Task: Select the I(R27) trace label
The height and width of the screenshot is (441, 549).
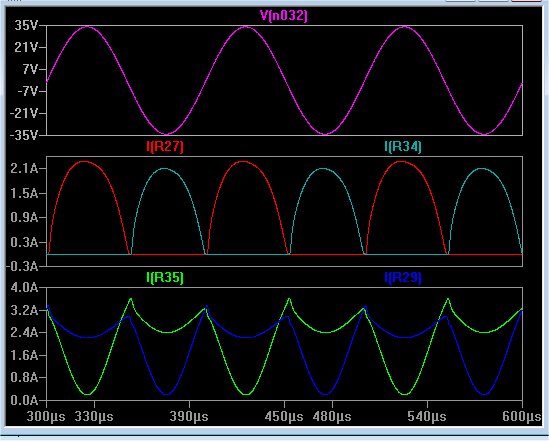Action: [x=165, y=147]
